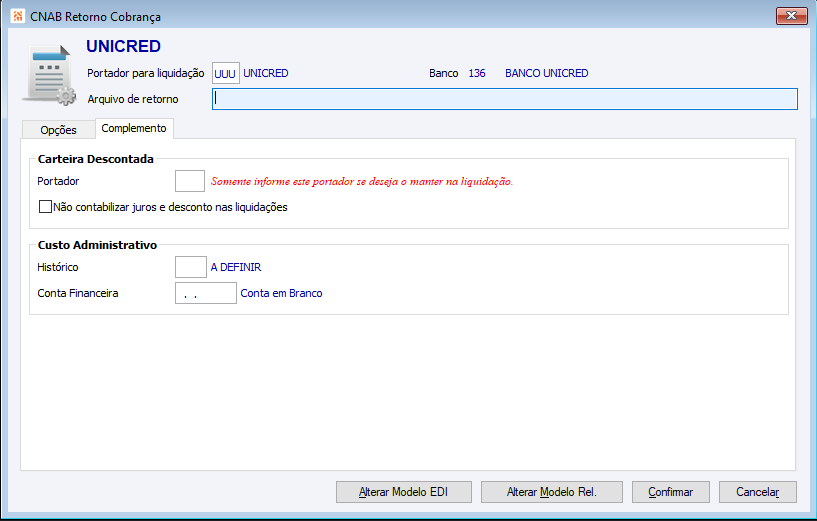Click the 'Arquivo de retorno' label
Viewport: 817px width, 521px height.
coord(133,99)
